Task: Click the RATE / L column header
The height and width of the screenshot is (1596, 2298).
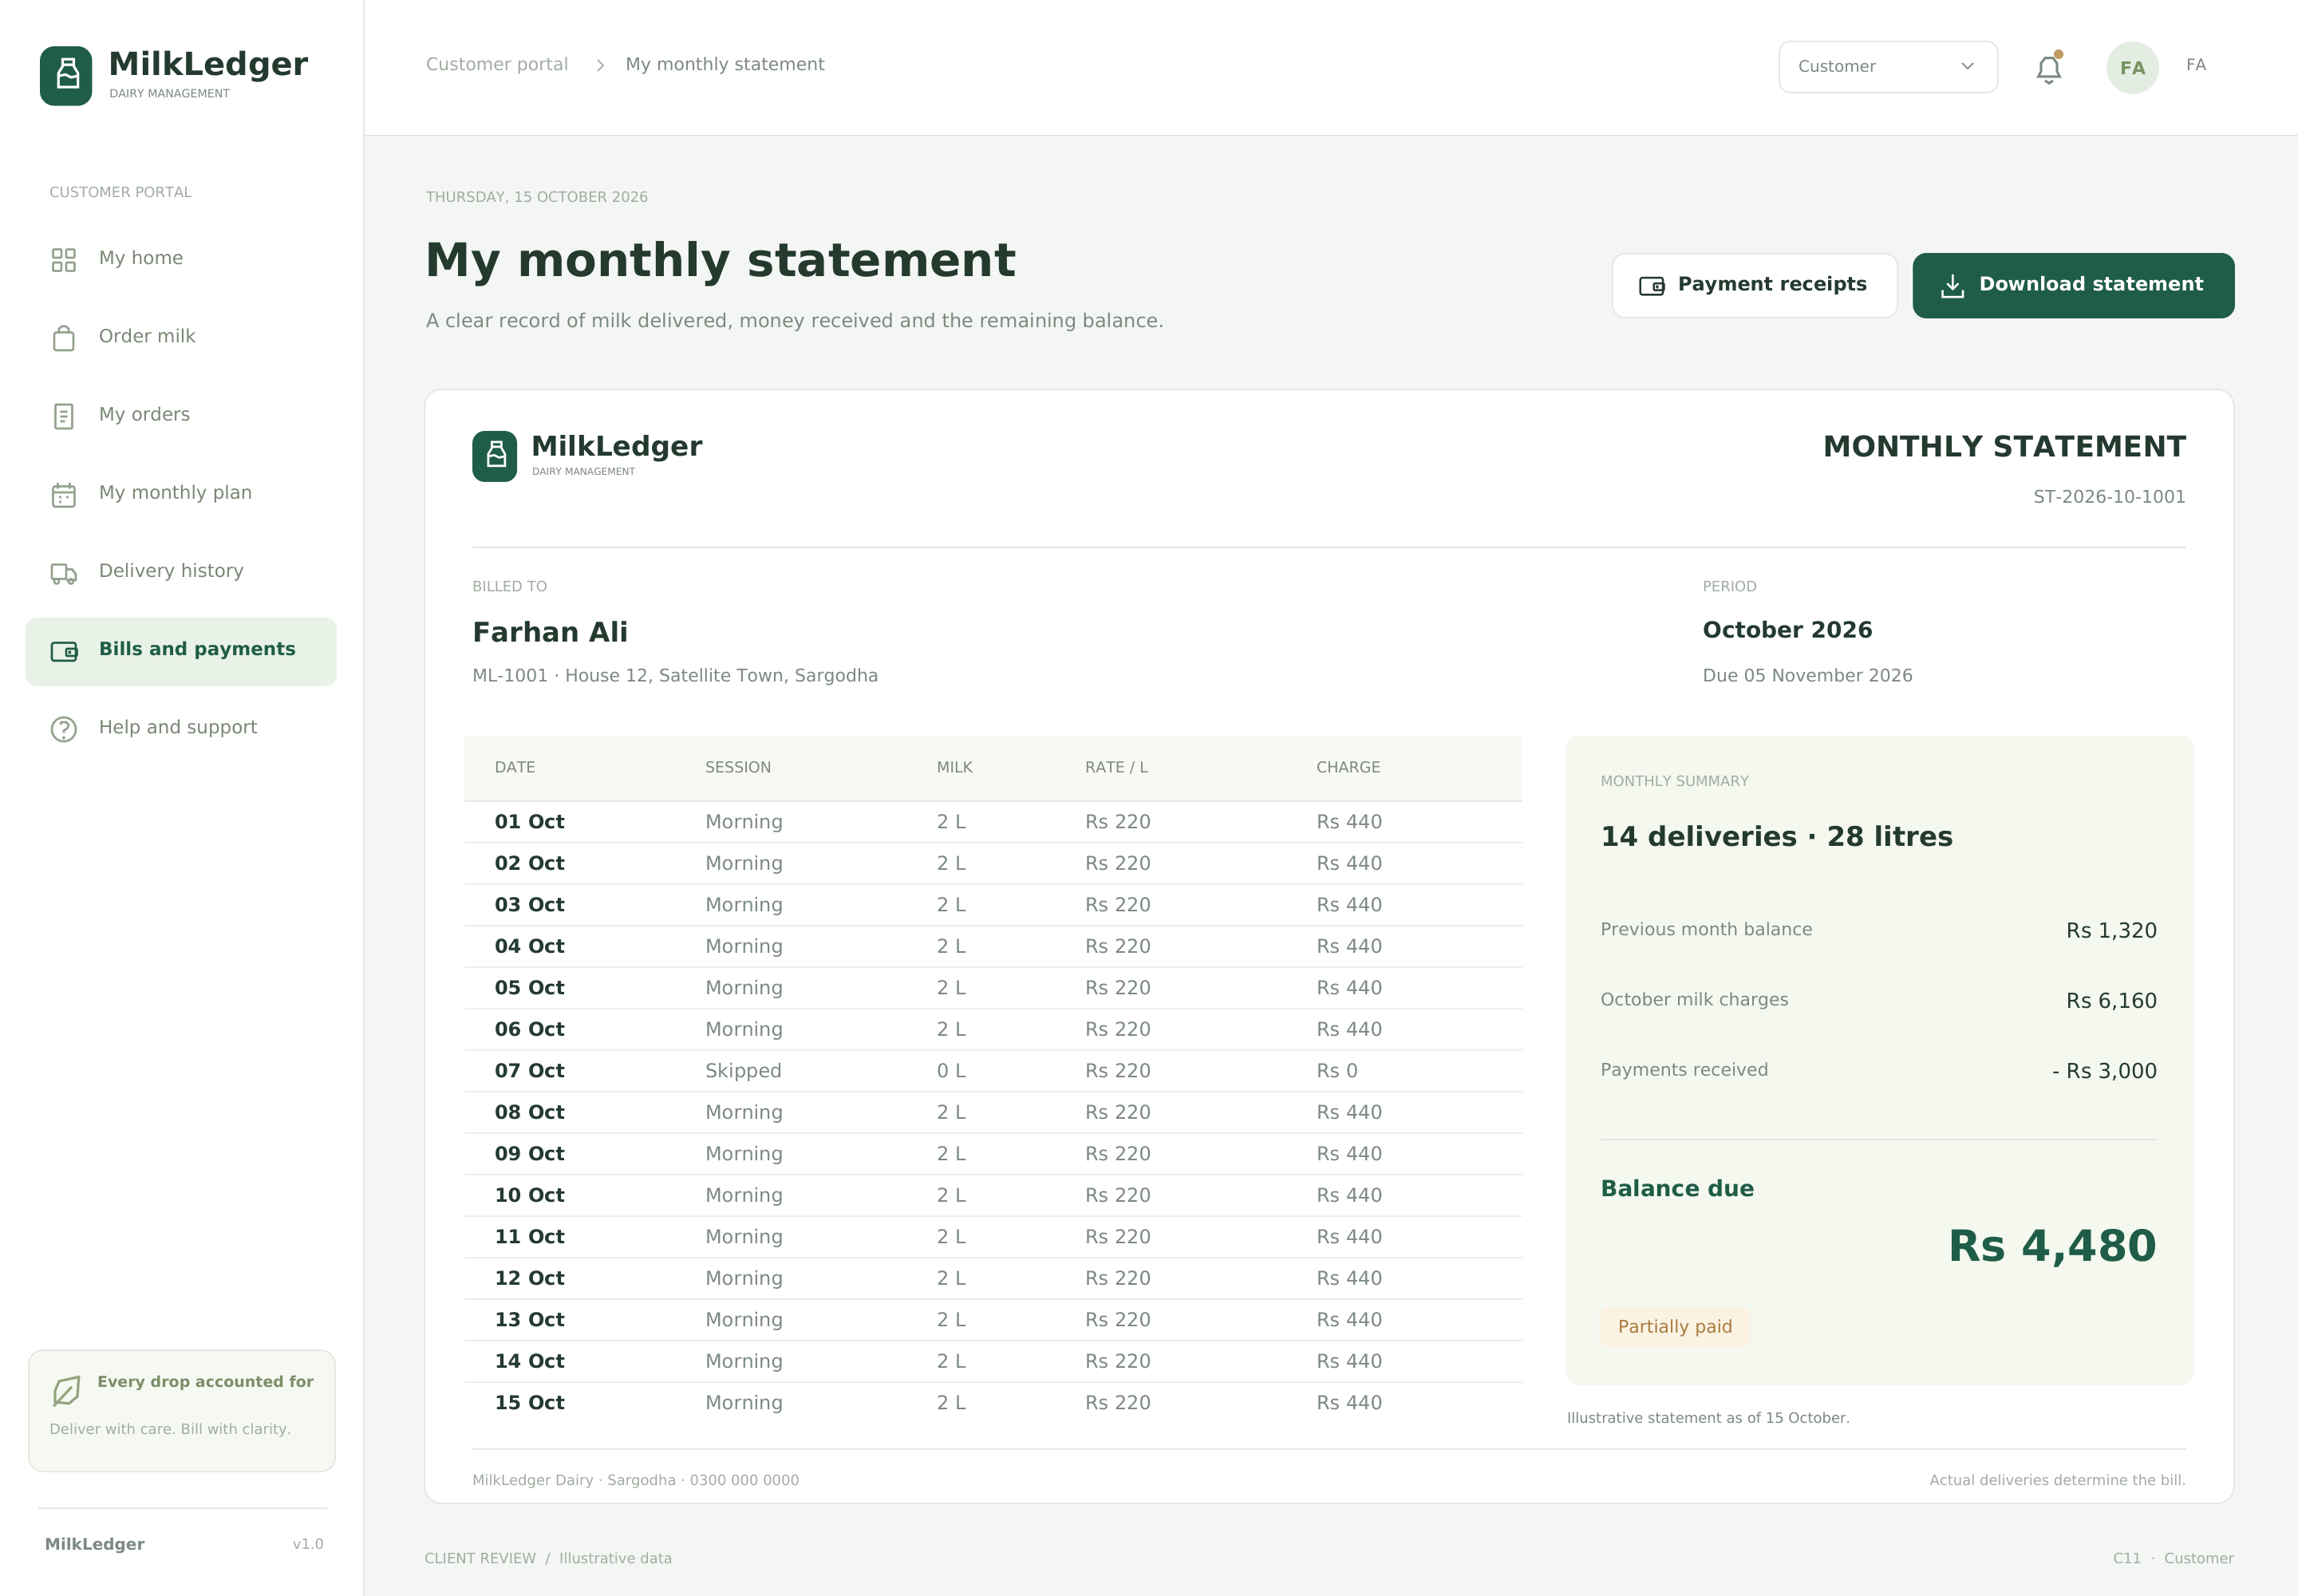Action: point(1116,768)
